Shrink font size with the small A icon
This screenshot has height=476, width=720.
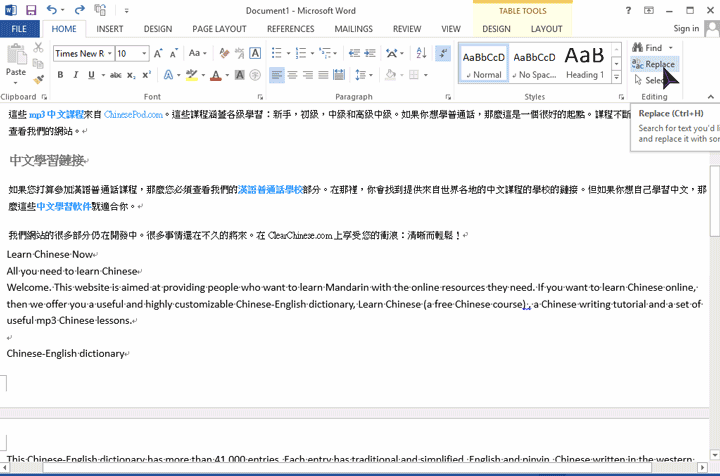pos(174,53)
